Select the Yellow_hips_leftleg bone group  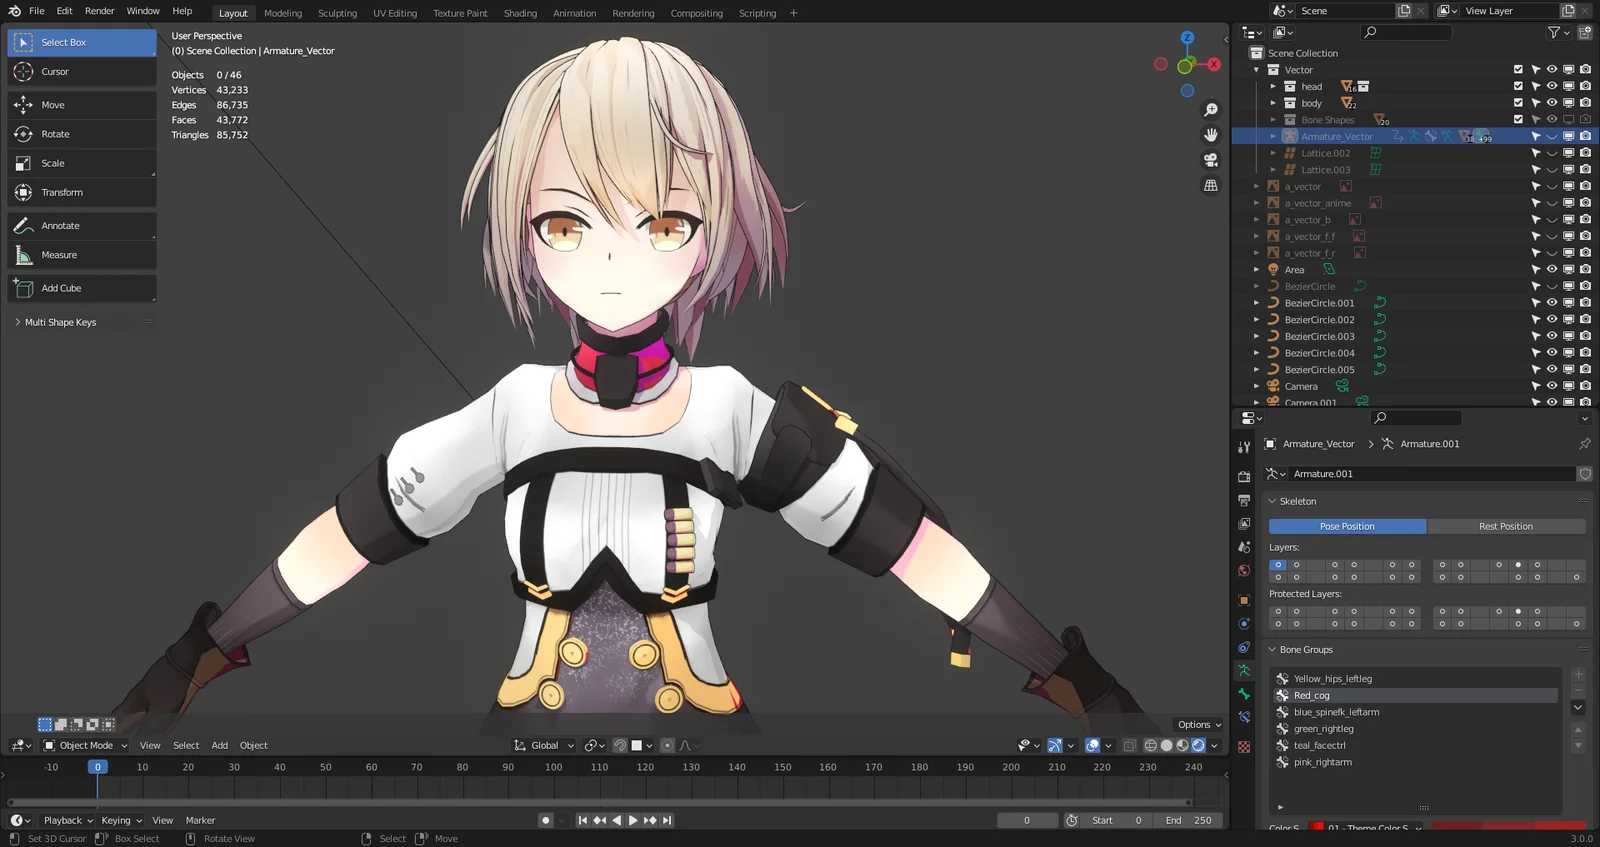click(1416, 679)
